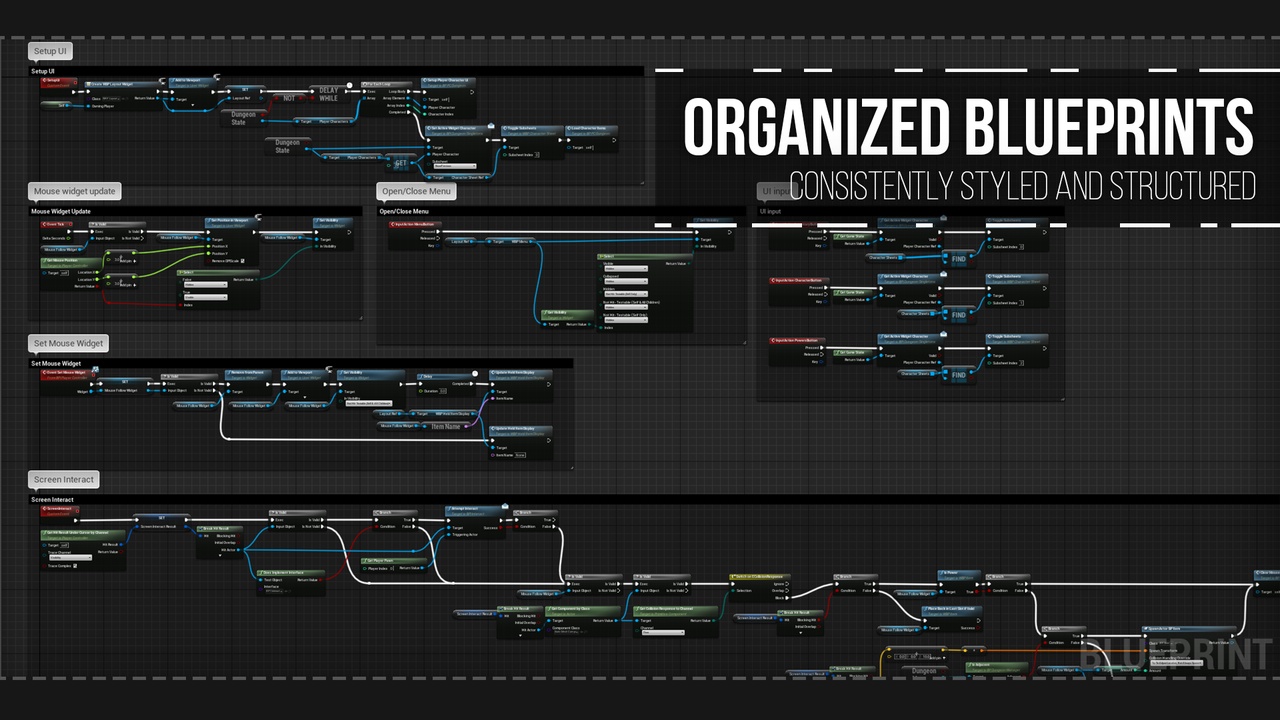This screenshot has height=720, width=1280.
Task: Open the Trace Channel dropdown in Screen Interact
Action: pos(70,558)
